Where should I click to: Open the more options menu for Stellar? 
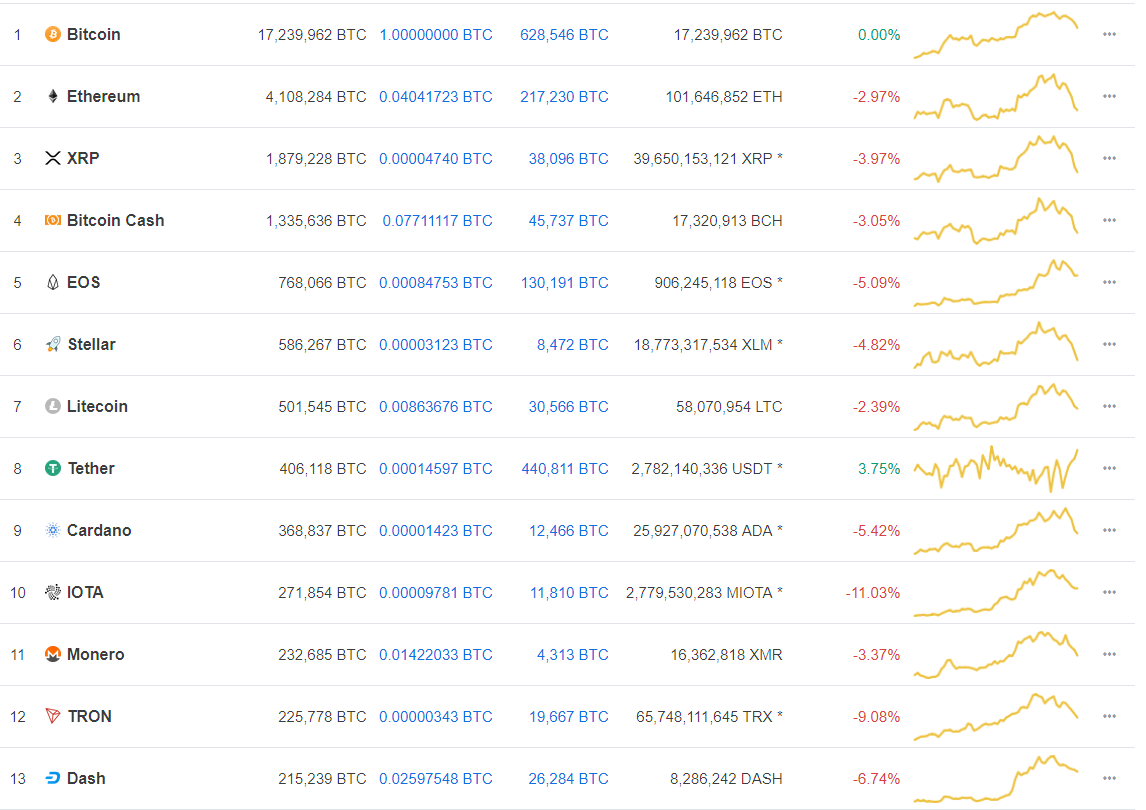pyautogui.click(x=1109, y=344)
